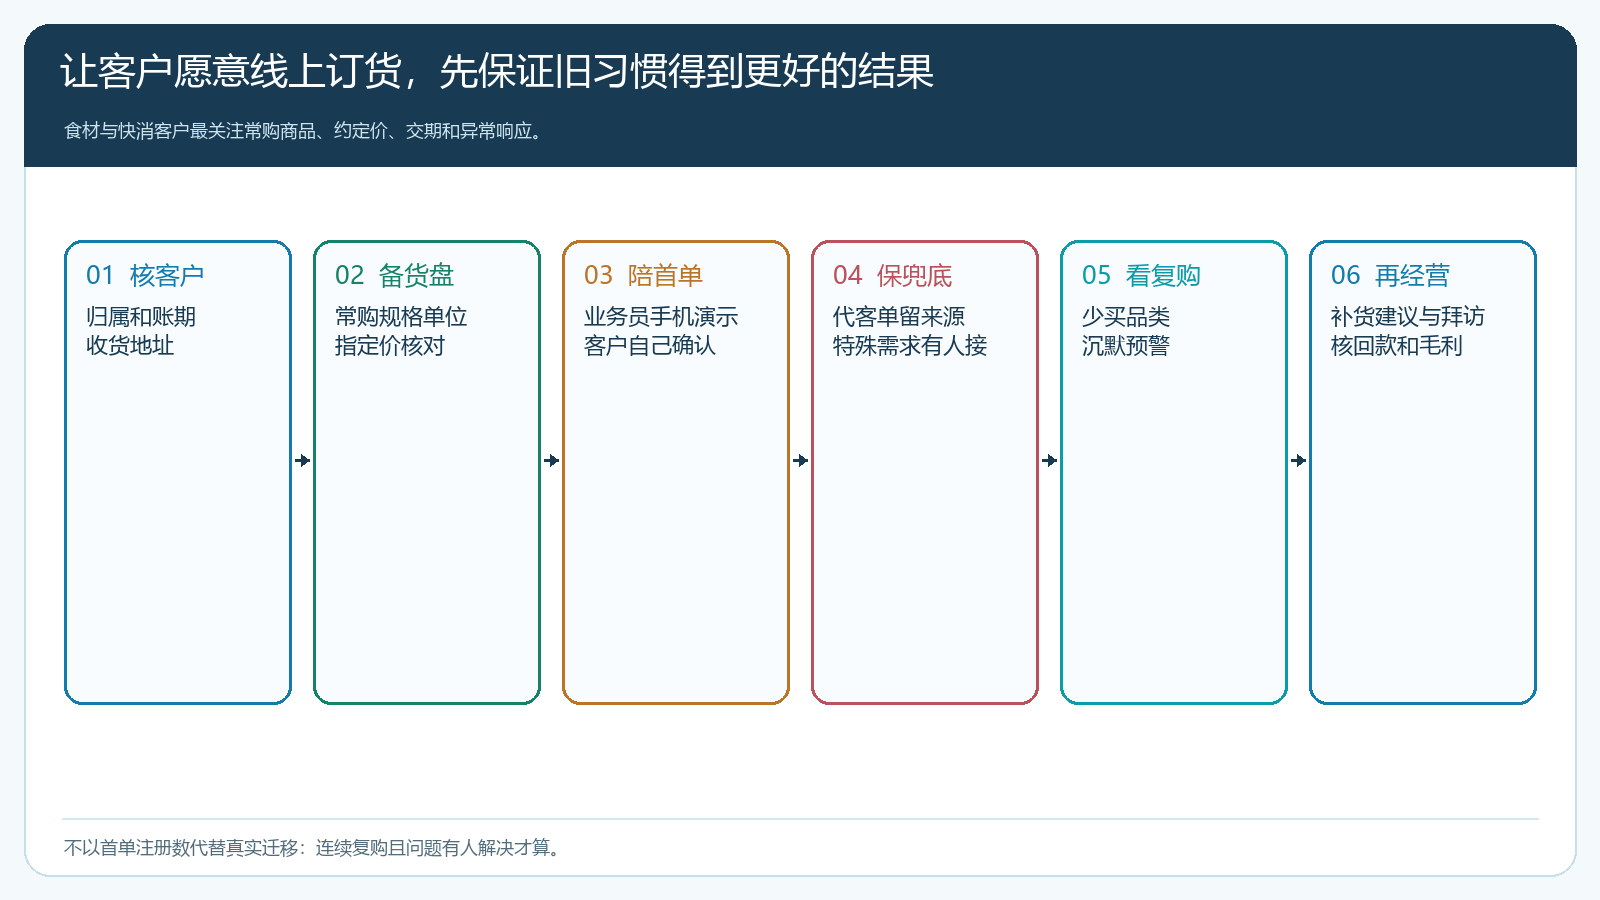The width and height of the screenshot is (1600, 900).
Task: Select text 代客单留来源
Action: [x=899, y=316]
